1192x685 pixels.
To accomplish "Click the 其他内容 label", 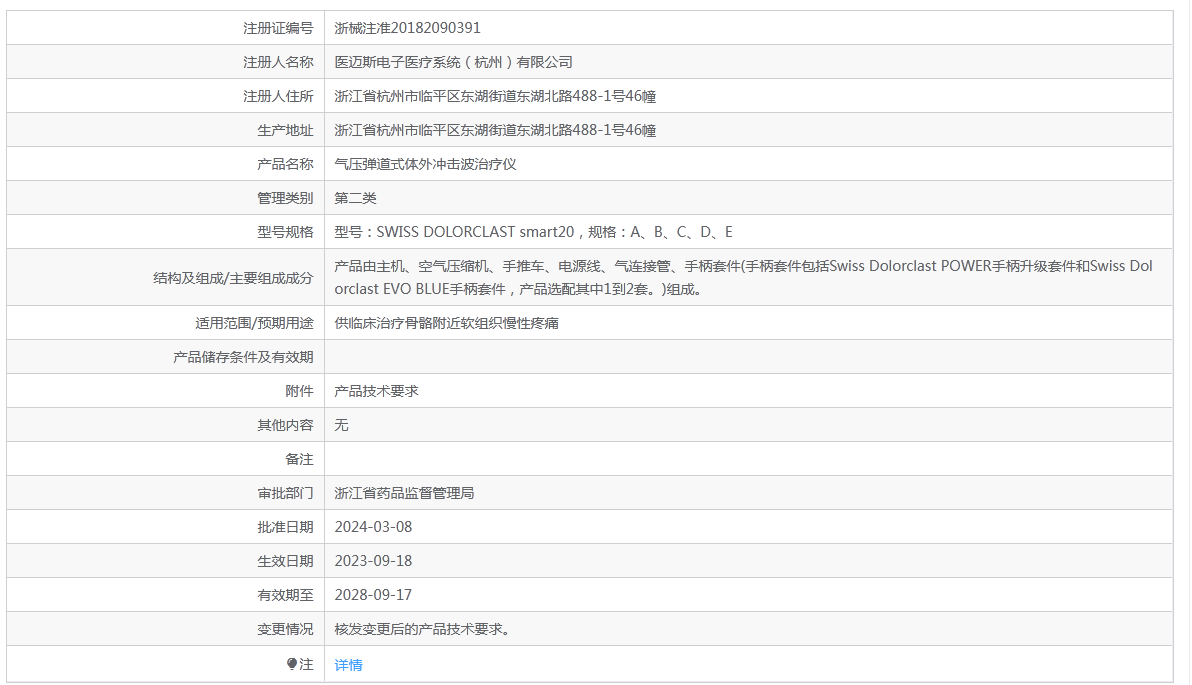I will pos(285,425).
